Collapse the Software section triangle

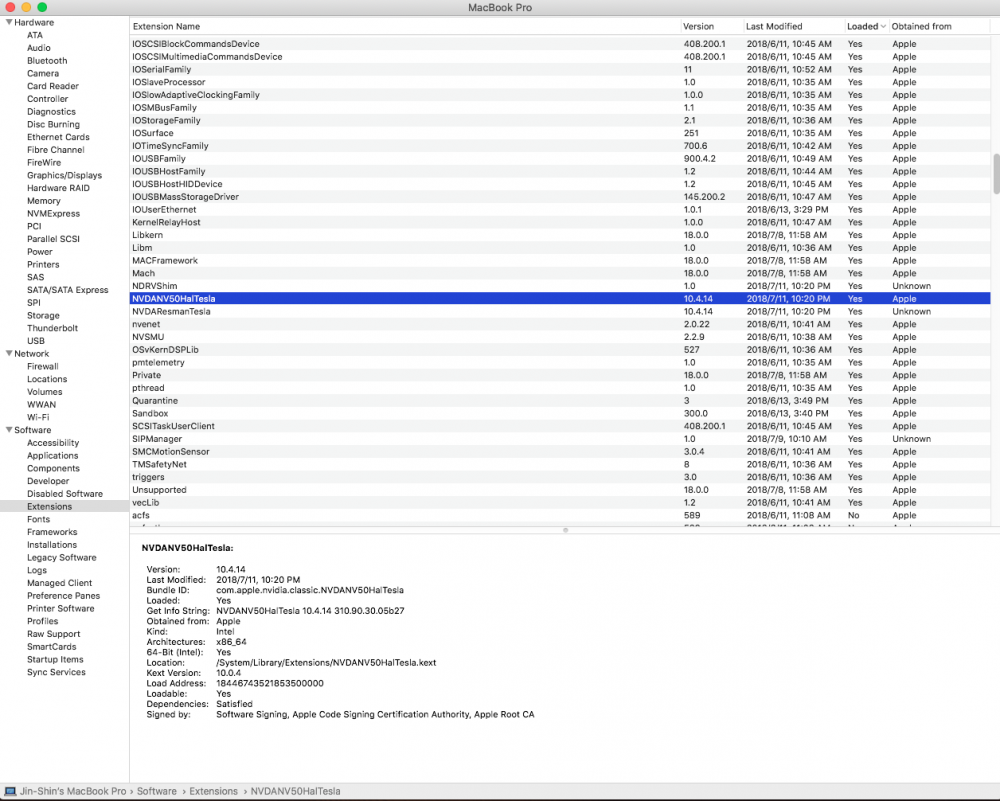pyautogui.click(x=9, y=430)
